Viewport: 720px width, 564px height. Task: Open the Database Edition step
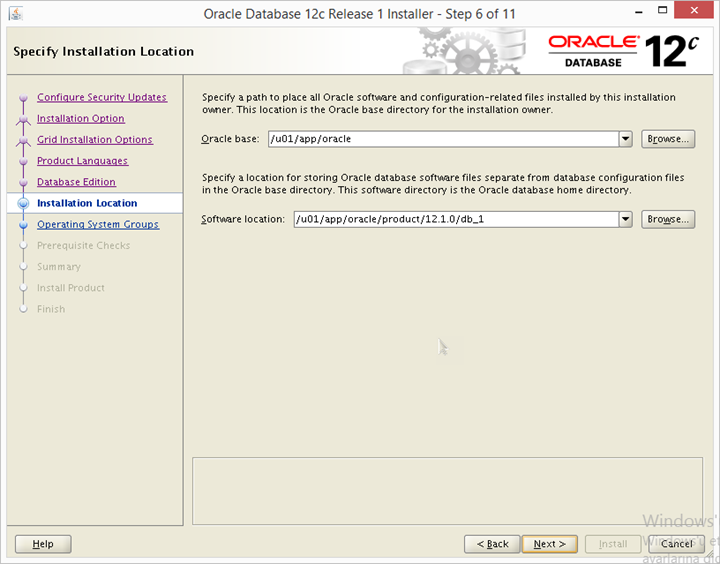(76, 182)
